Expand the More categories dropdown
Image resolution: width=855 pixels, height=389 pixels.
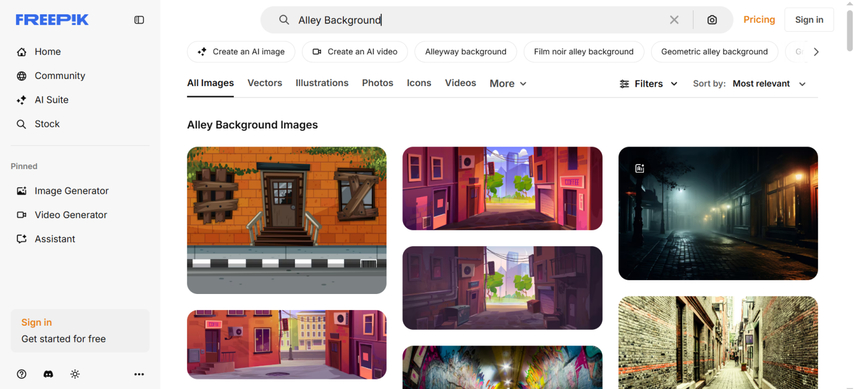coord(508,83)
